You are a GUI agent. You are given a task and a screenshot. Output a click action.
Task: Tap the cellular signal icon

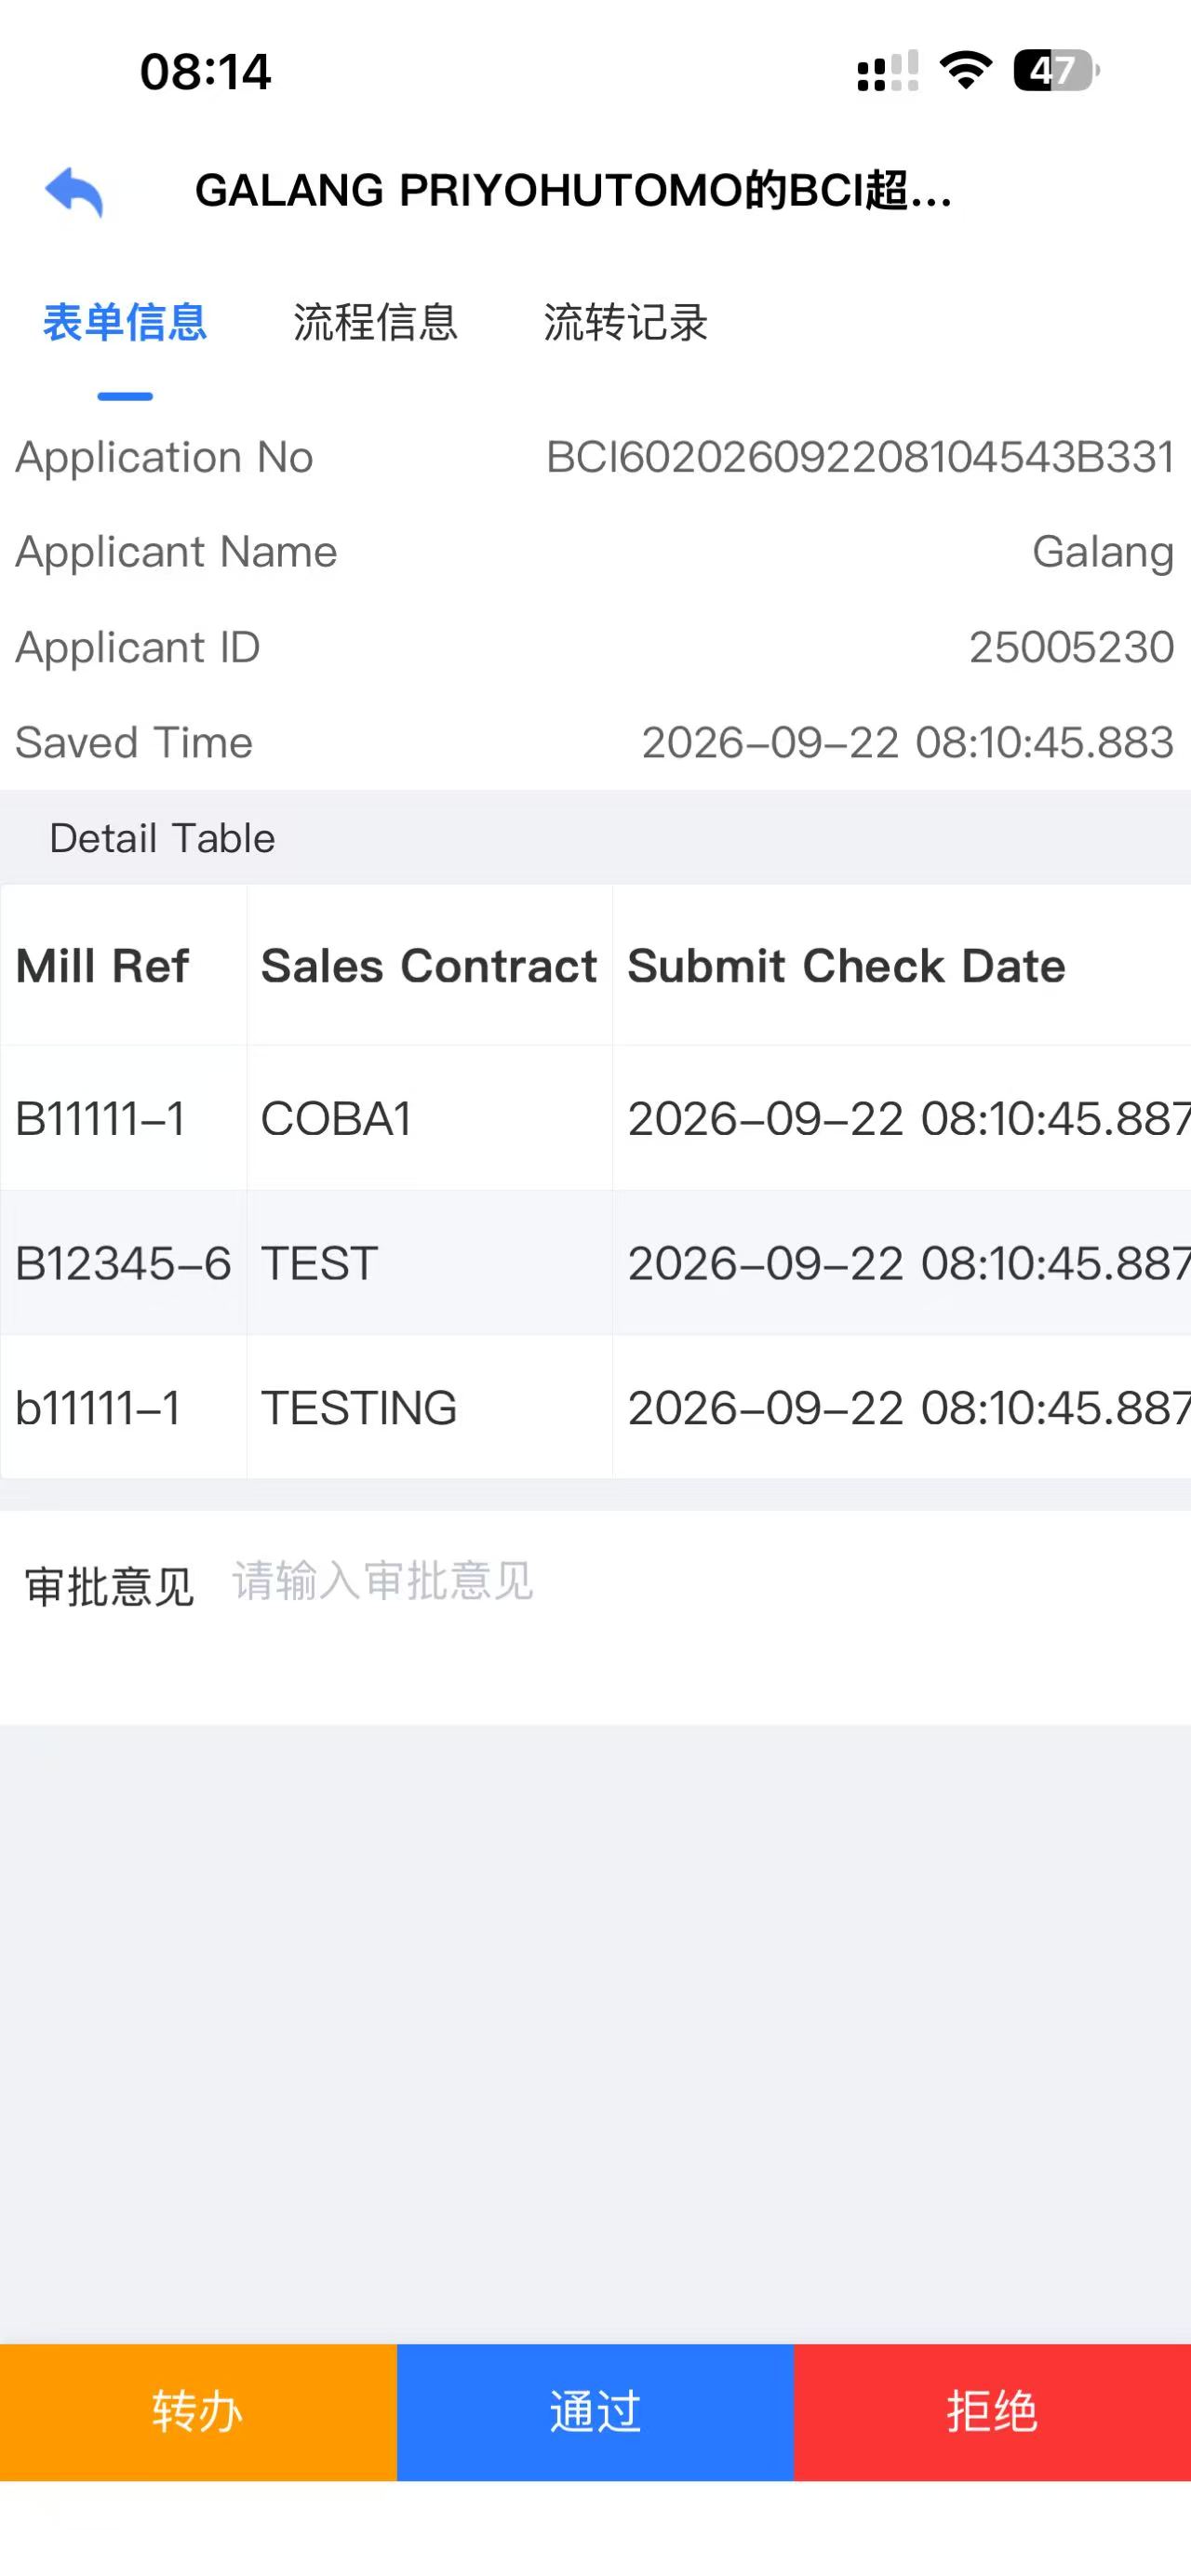[887, 71]
